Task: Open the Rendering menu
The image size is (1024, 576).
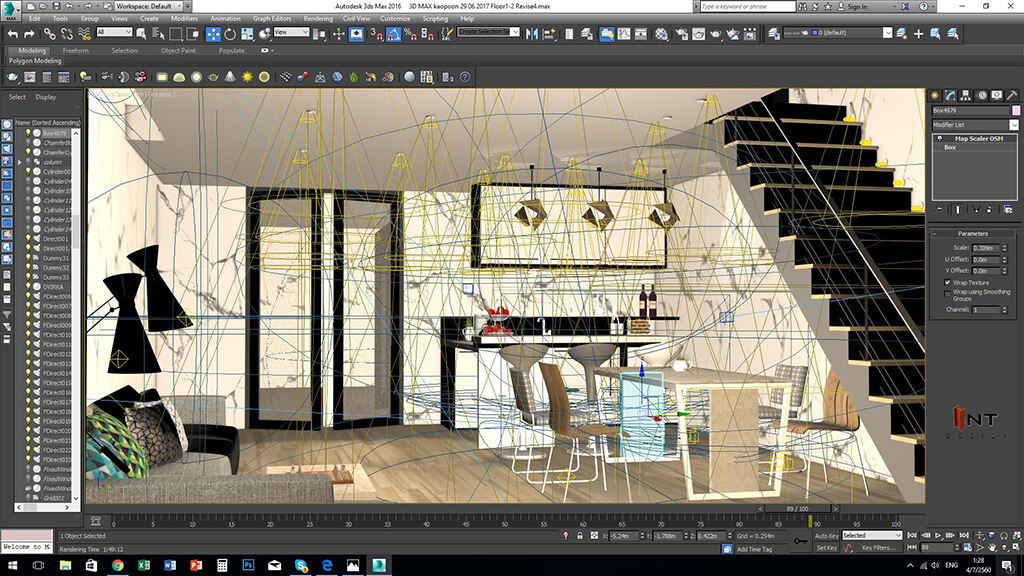Action: (318, 19)
